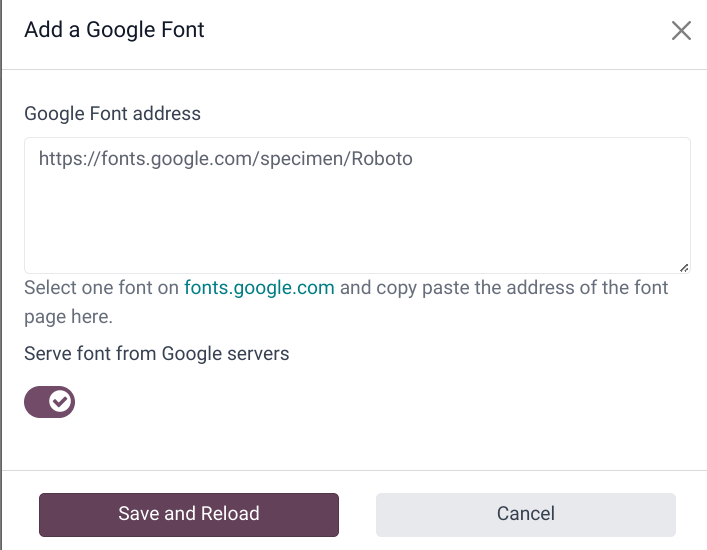Image resolution: width=707 pixels, height=550 pixels.
Task: Click the "Select one font on" help text
Action: tap(101, 288)
